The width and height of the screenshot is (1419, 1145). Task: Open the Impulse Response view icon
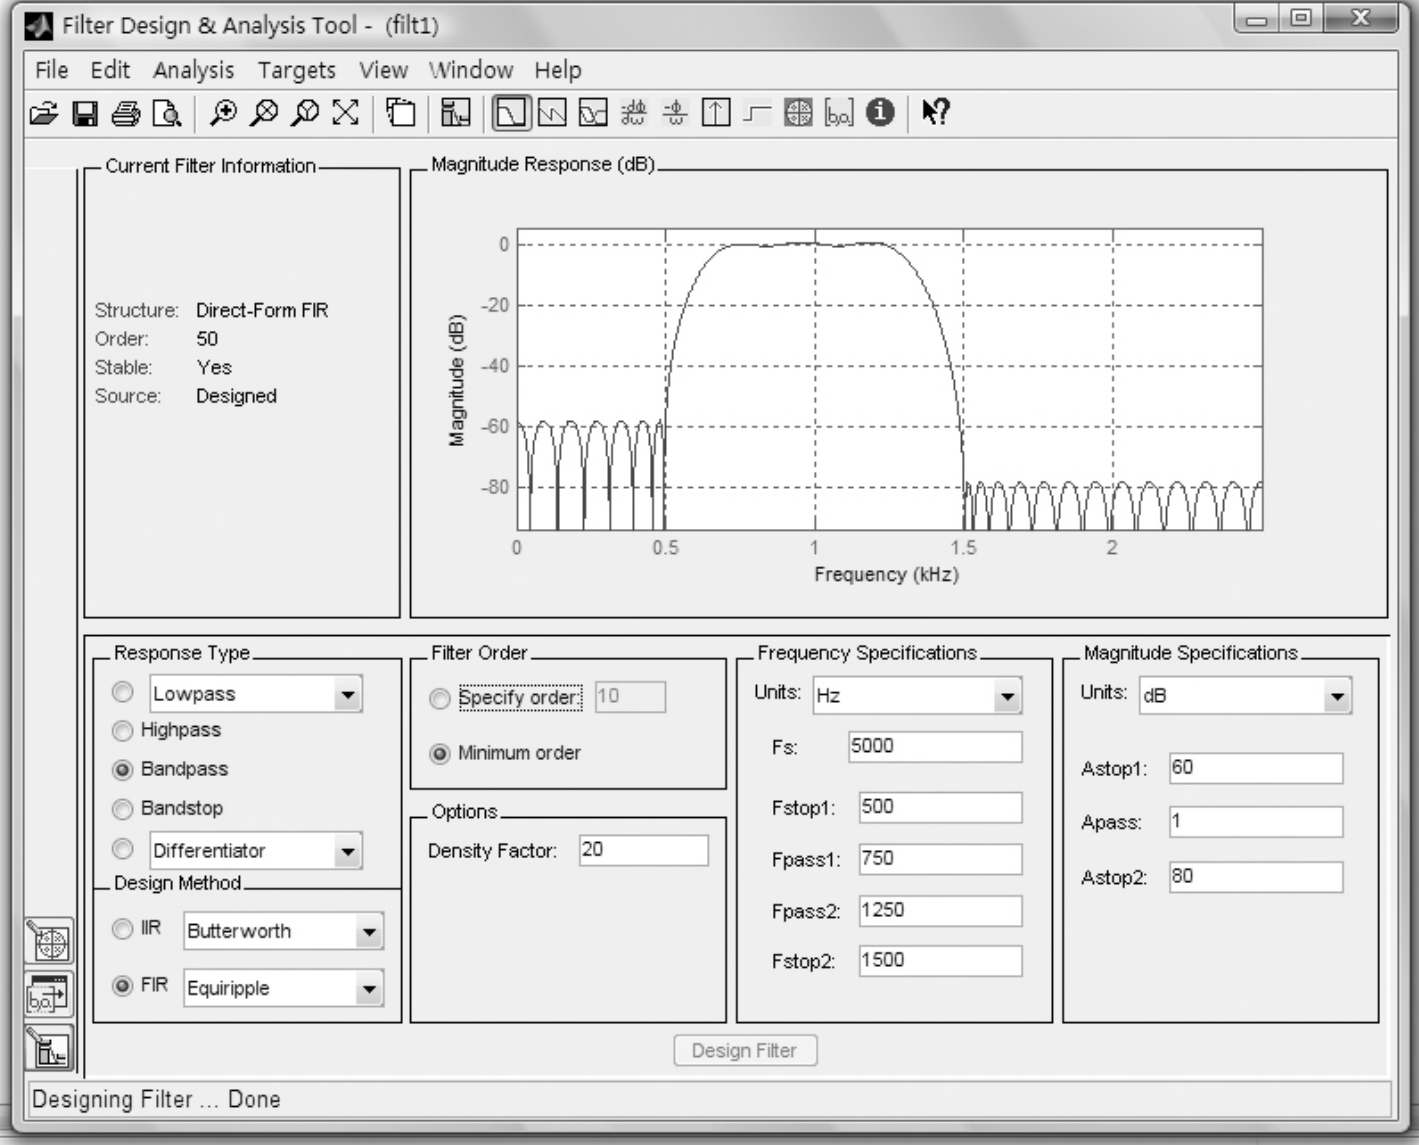pos(716,113)
